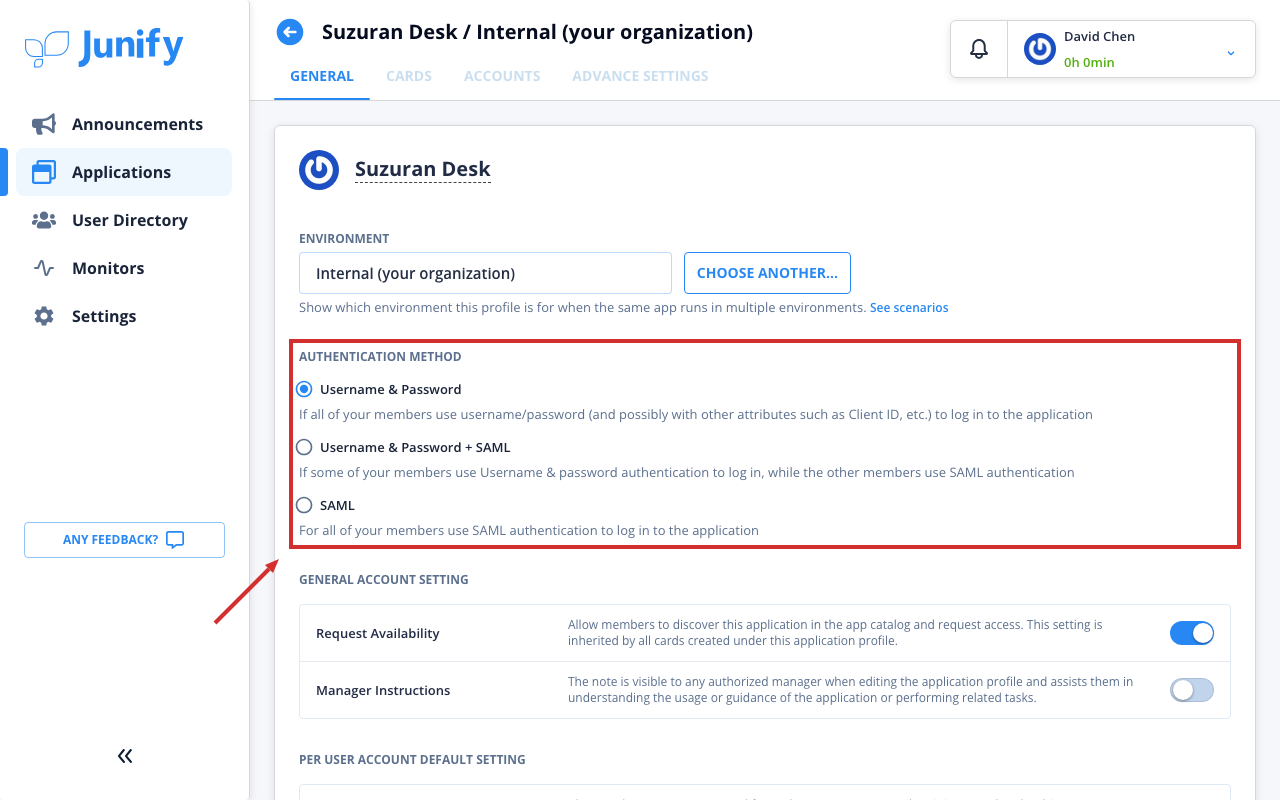Viewport: 1280px width, 800px height.
Task: Open notifications bell
Action: tap(979, 49)
